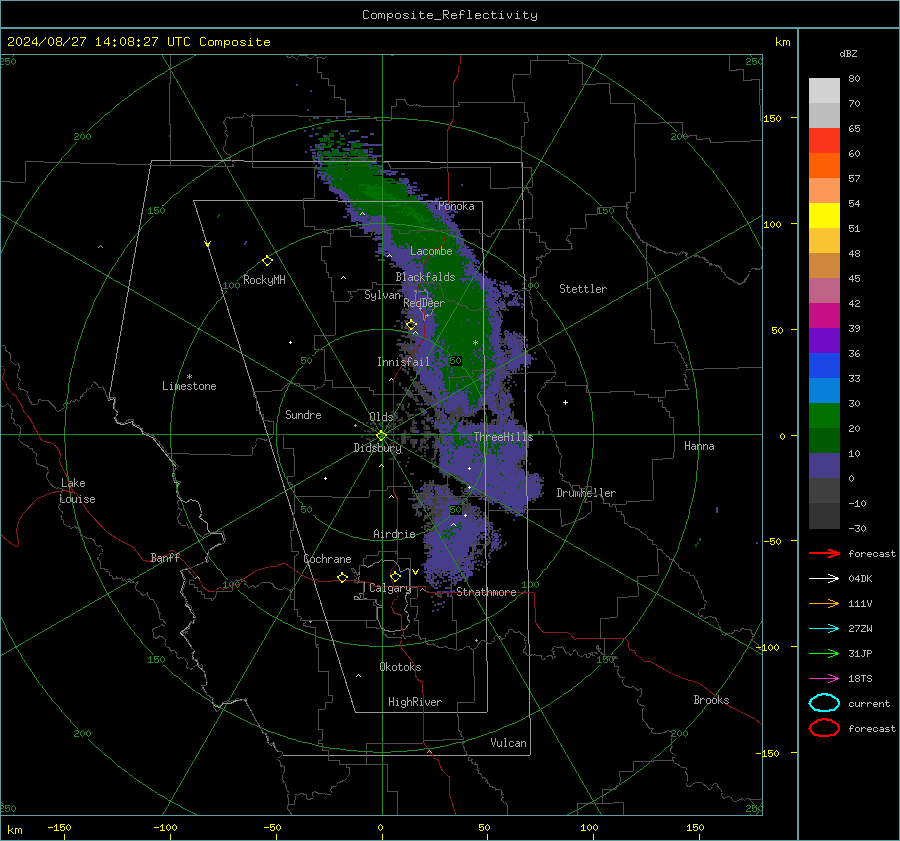Image resolution: width=900 pixels, height=841 pixels.
Task: Click the Drumheller city label
Action: (x=586, y=493)
